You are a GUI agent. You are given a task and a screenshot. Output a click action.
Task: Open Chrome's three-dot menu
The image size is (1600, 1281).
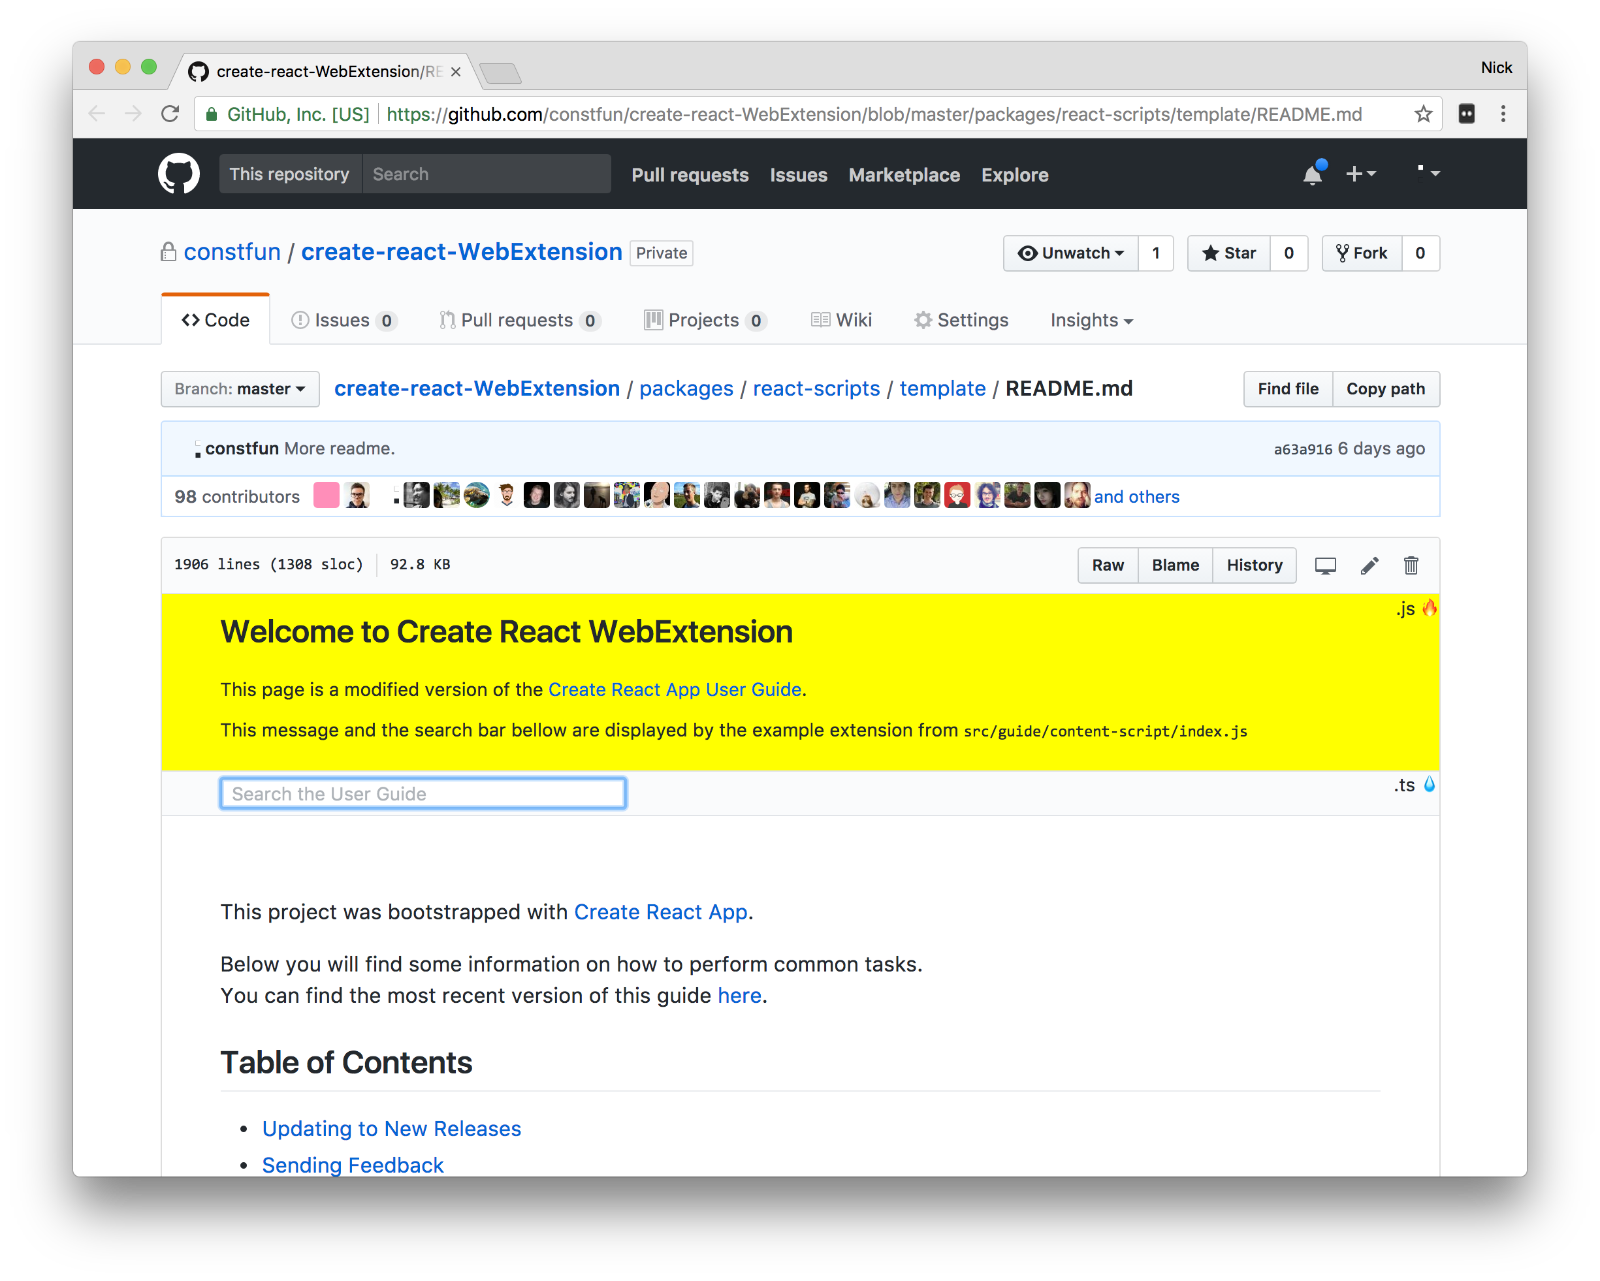coord(1503,114)
